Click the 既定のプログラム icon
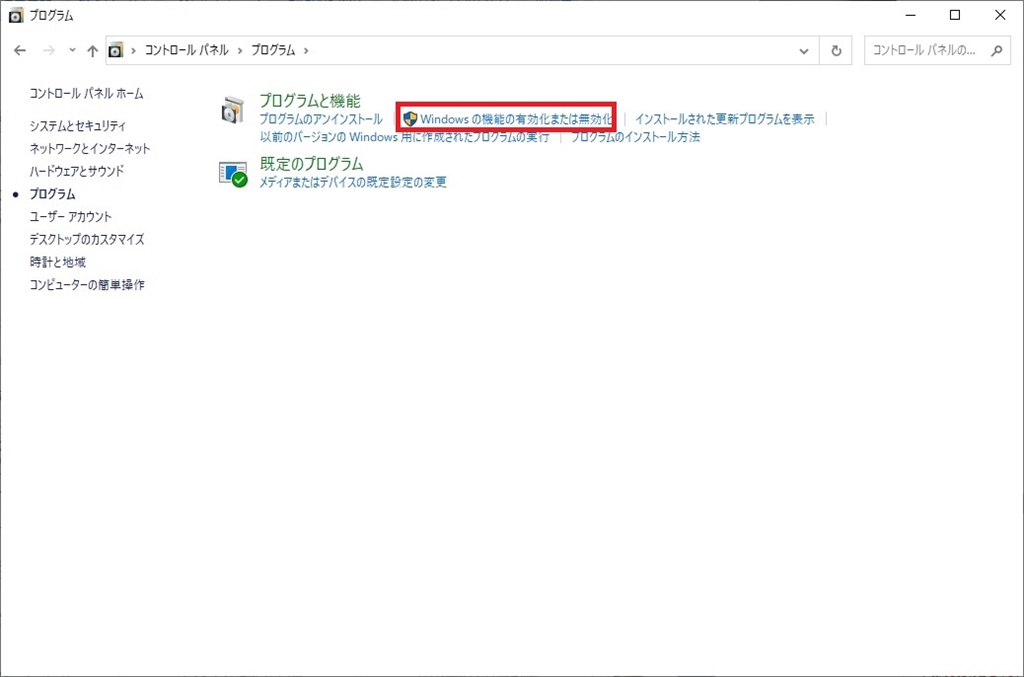Screen dimensions: 1024x677 coord(233,174)
